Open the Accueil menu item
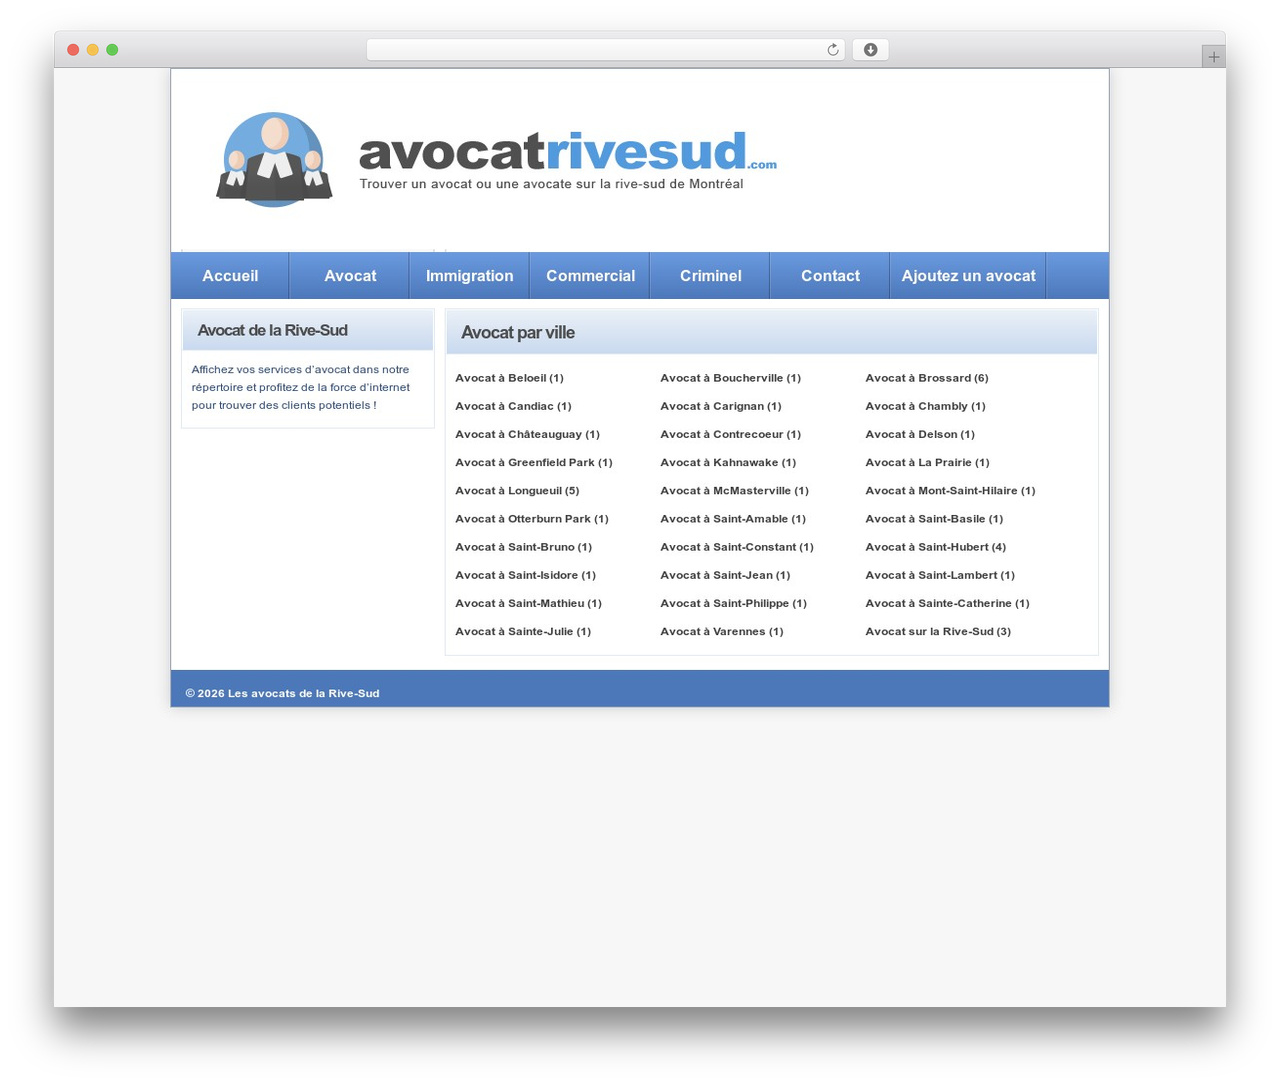The height and width of the screenshot is (1084, 1280). point(230,276)
